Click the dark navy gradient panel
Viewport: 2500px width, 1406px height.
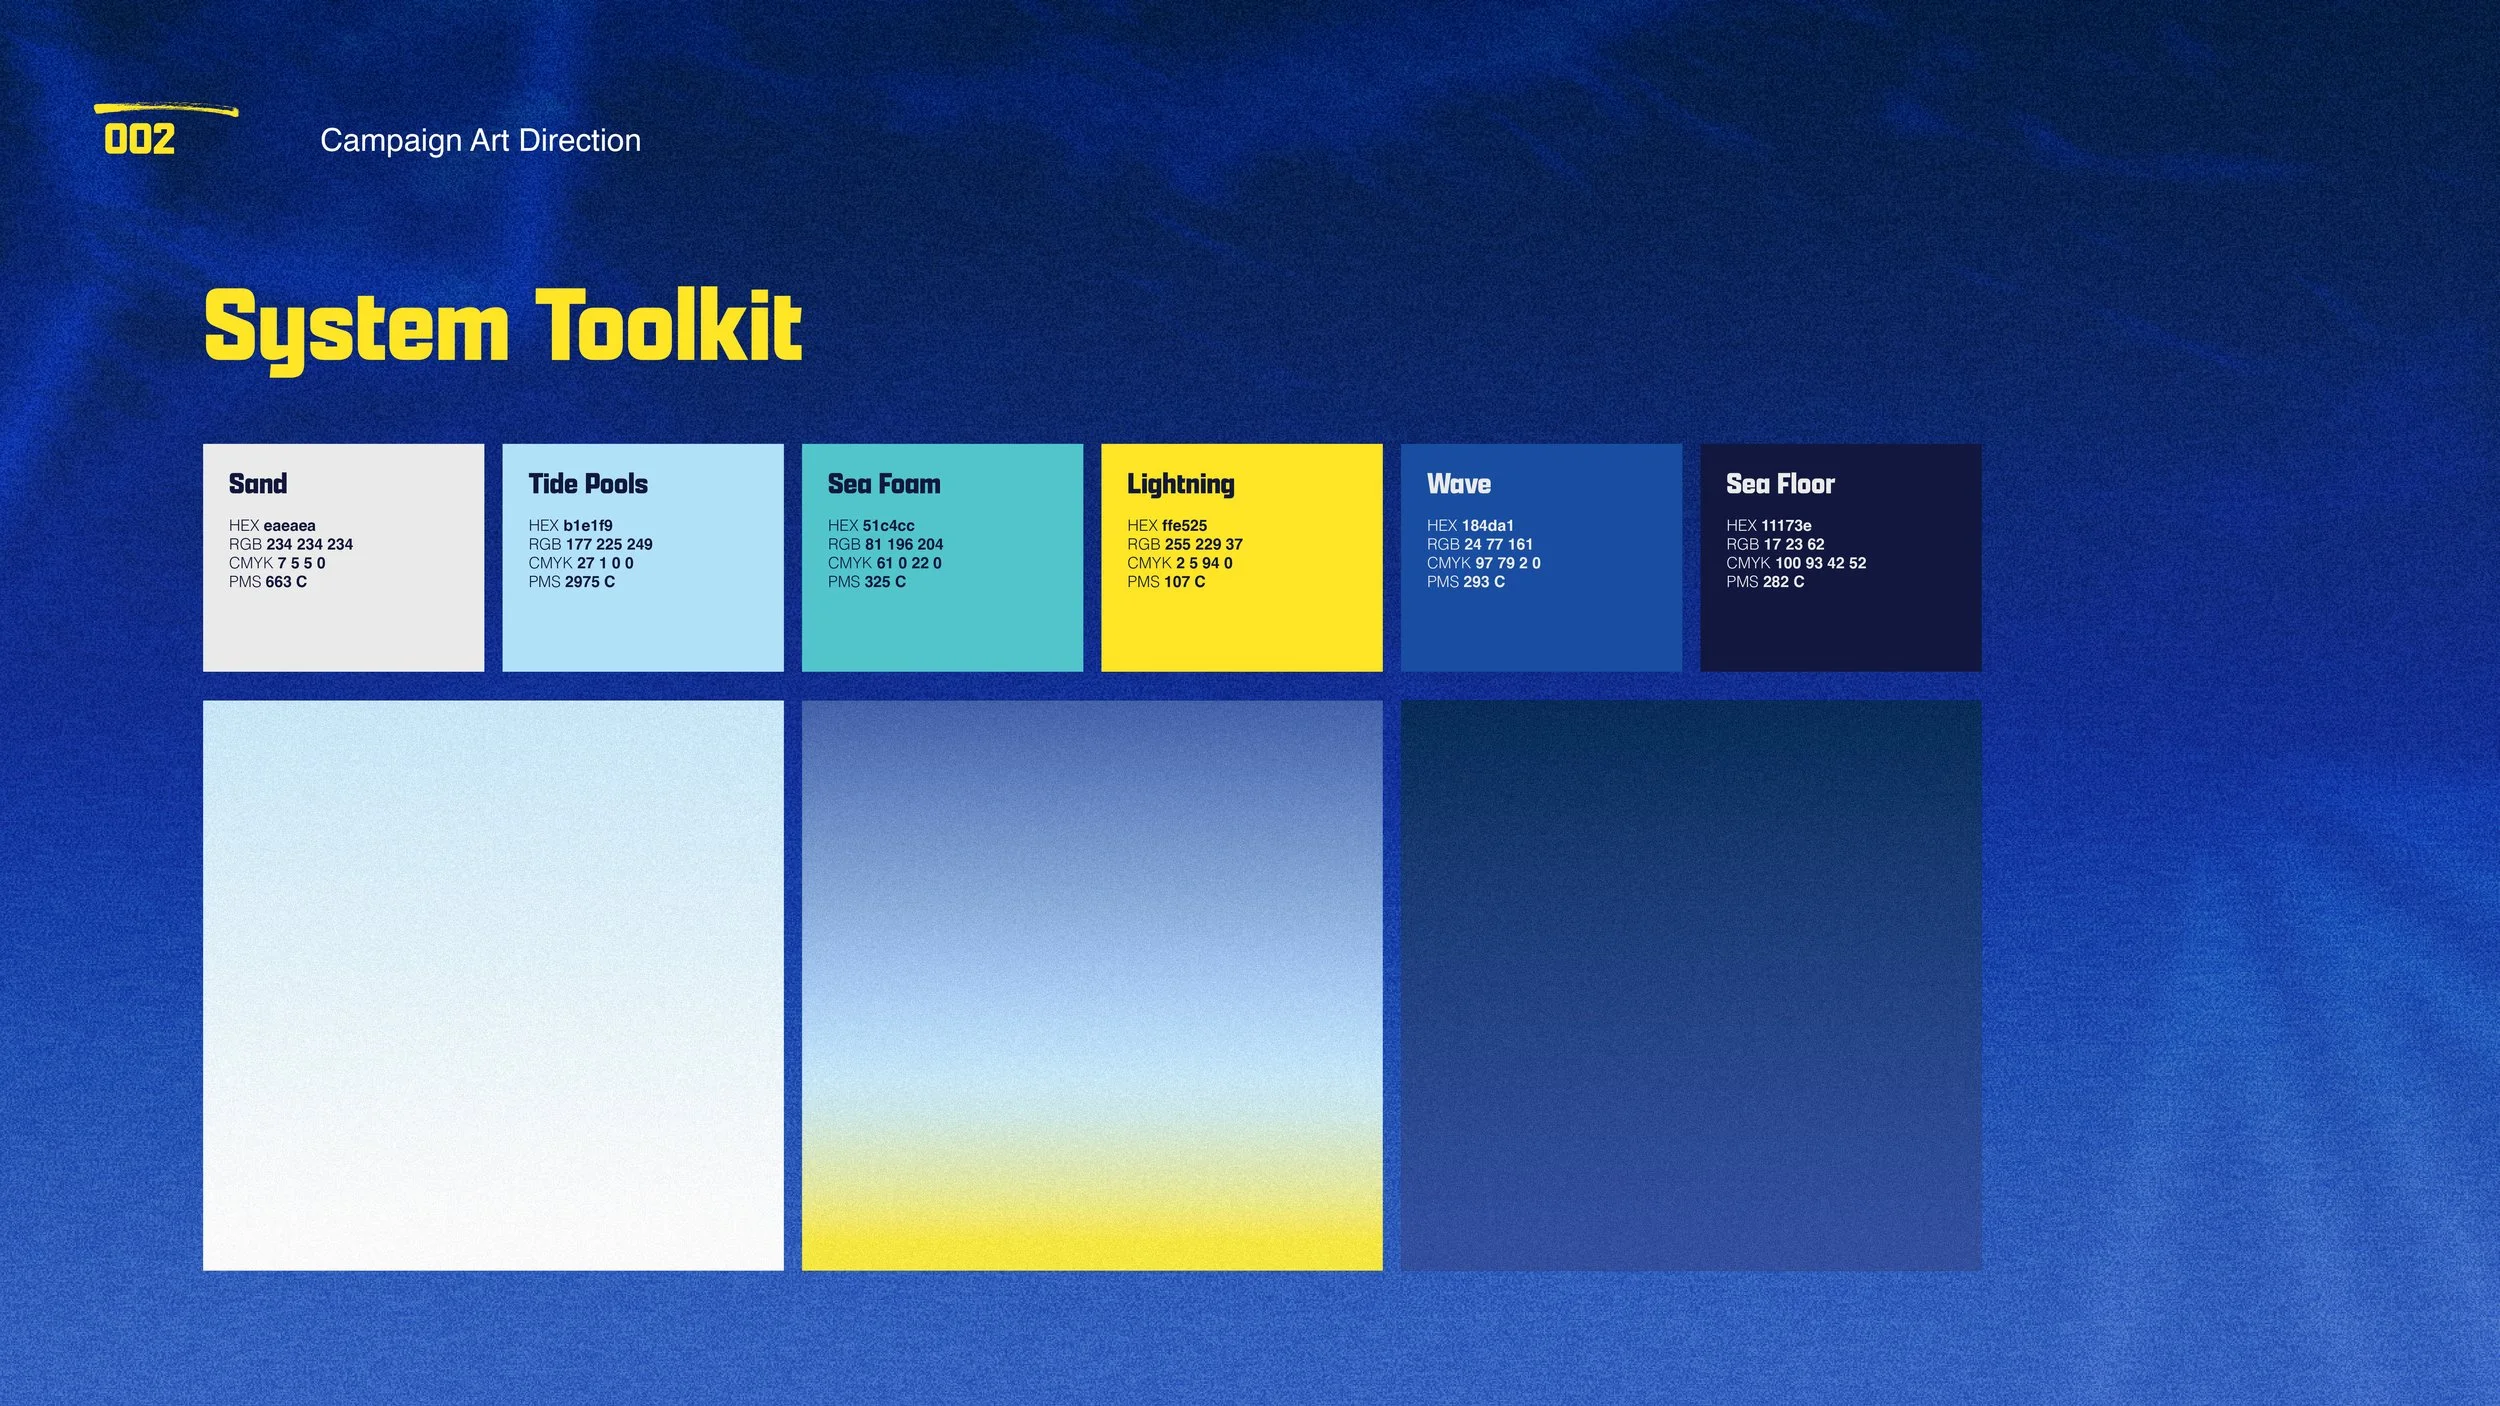[x=1690, y=985]
